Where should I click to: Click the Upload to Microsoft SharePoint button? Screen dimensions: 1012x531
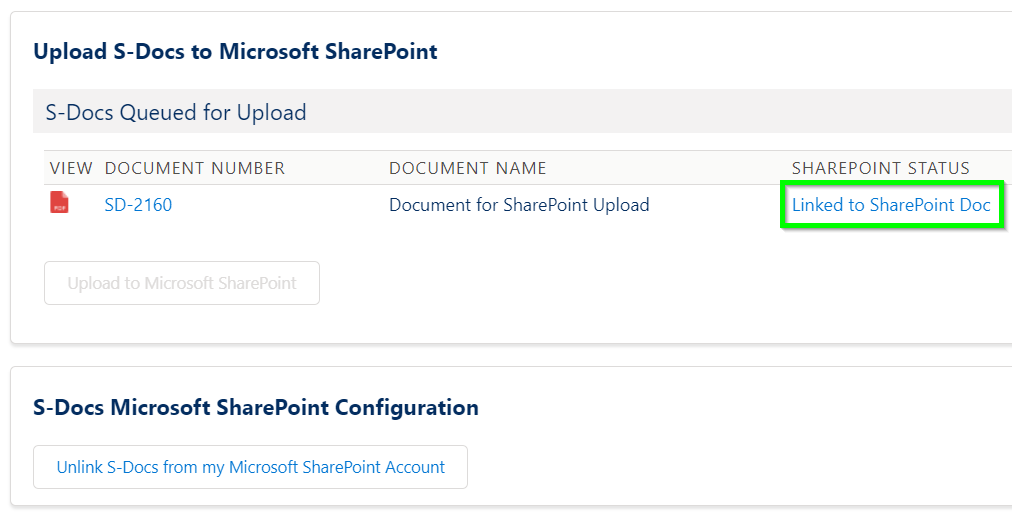(x=182, y=283)
